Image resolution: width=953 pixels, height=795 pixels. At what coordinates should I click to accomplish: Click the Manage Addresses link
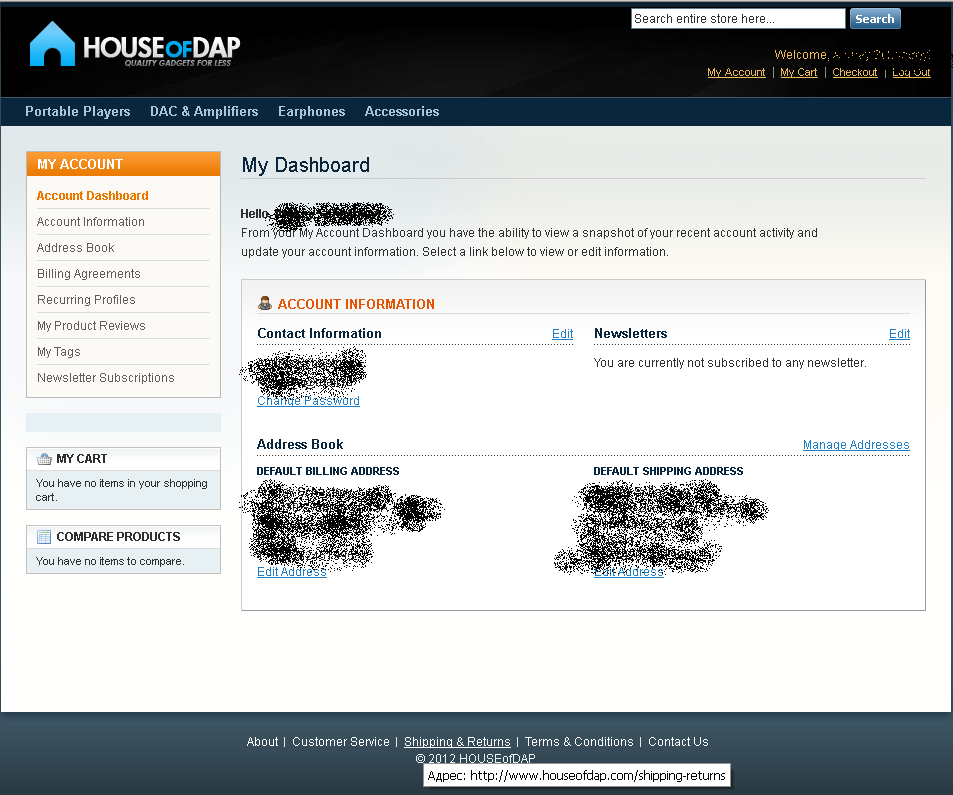(x=856, y=445)
